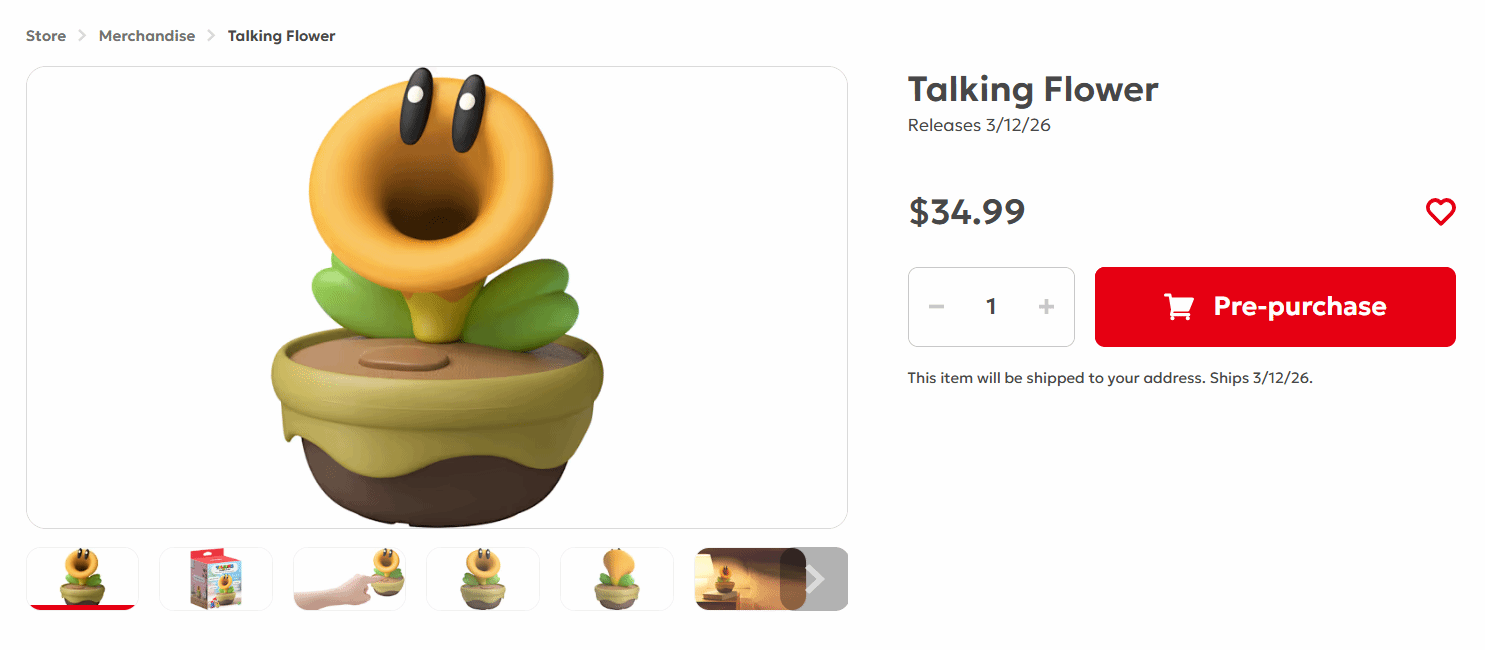
Task: Increase quantity with the plus icon
Action: 1046,307
